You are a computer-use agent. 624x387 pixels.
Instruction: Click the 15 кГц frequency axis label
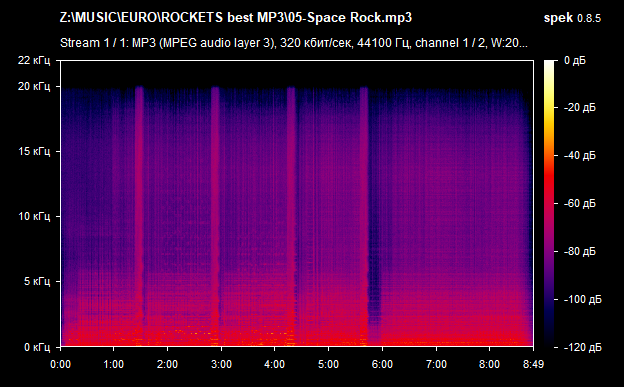pos(34,151)
